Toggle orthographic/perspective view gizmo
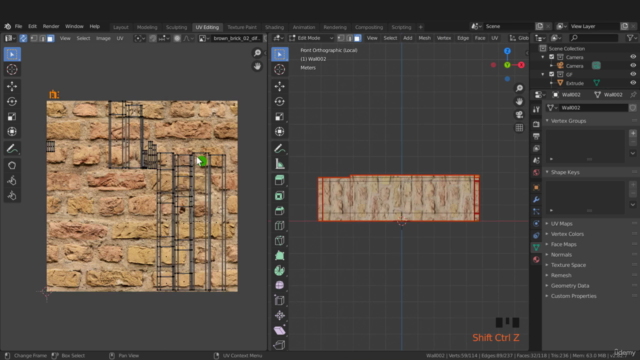The width and height of the screenshot is (640, 360). point(519,128)
